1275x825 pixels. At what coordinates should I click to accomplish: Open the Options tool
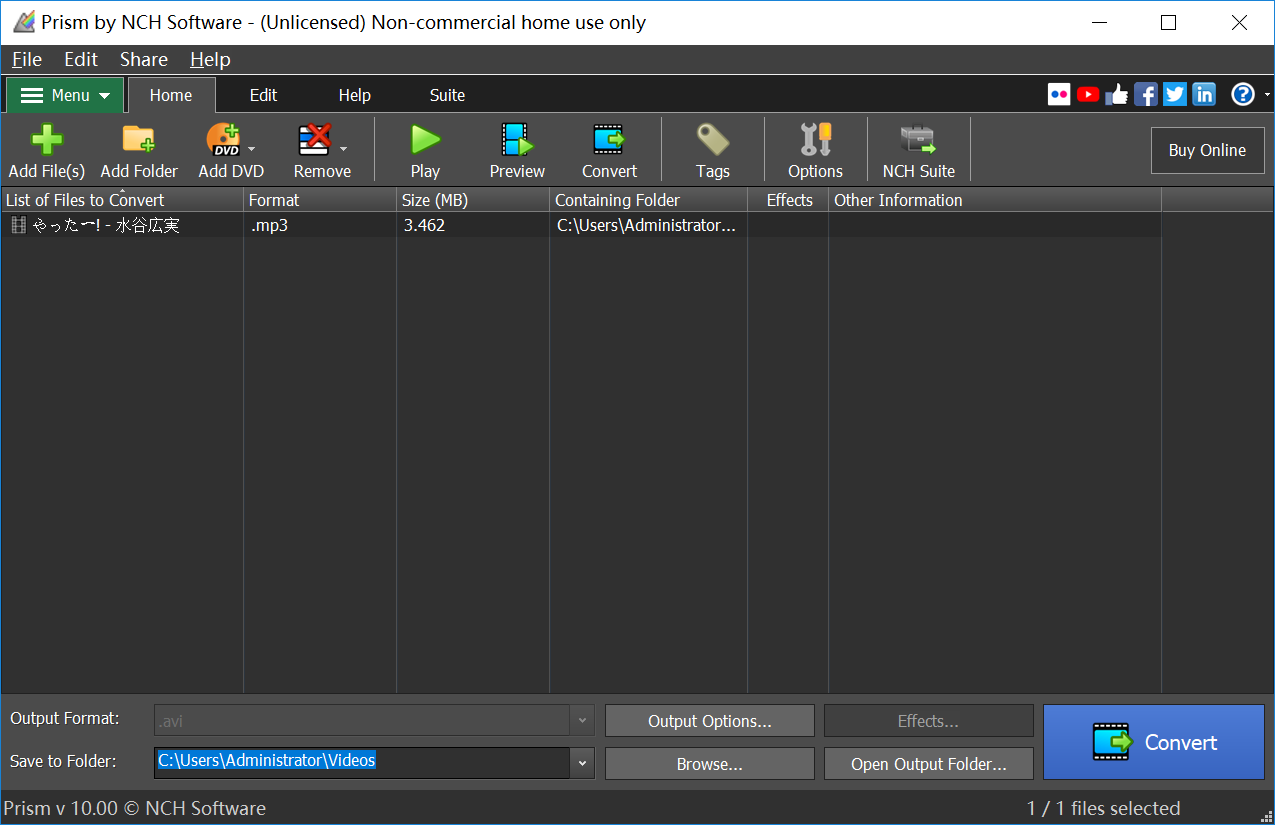click(x=815, y=150)
